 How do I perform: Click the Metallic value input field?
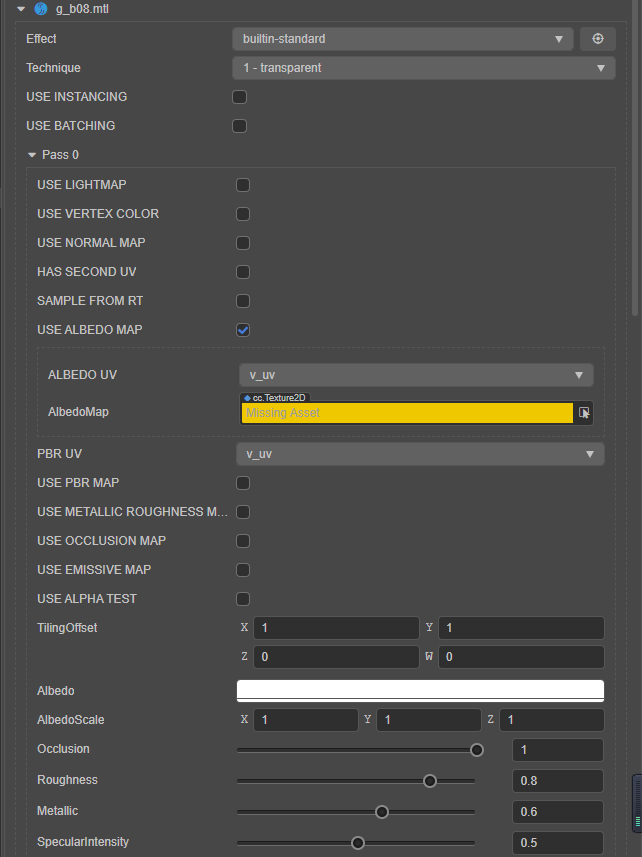coord(557,811)
